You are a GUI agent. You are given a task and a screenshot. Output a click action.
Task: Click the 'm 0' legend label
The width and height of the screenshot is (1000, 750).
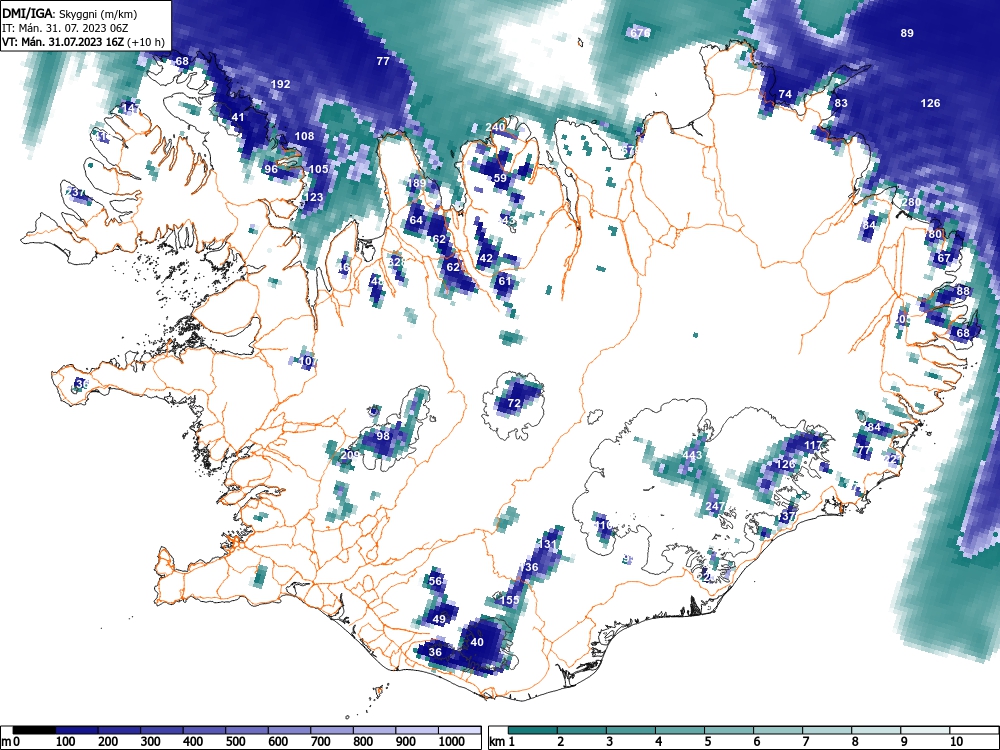(x=11, y=742)
